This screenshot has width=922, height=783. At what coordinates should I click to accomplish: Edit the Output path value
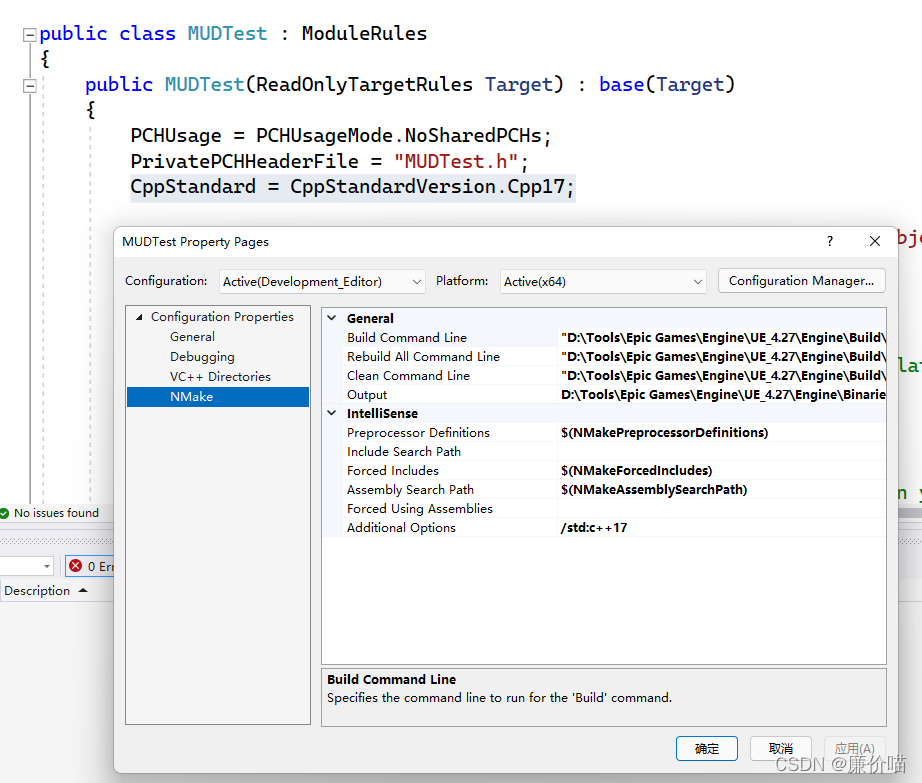[x=721, y=394]
